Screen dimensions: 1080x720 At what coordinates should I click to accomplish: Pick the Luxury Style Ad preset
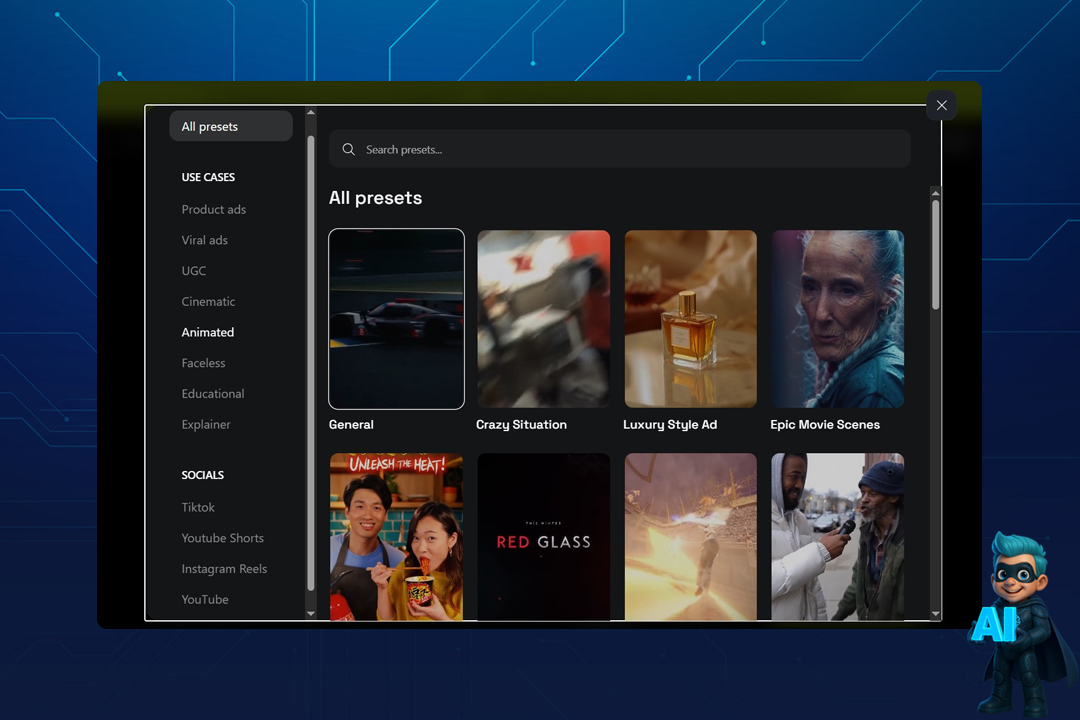(x=690, y=318)
